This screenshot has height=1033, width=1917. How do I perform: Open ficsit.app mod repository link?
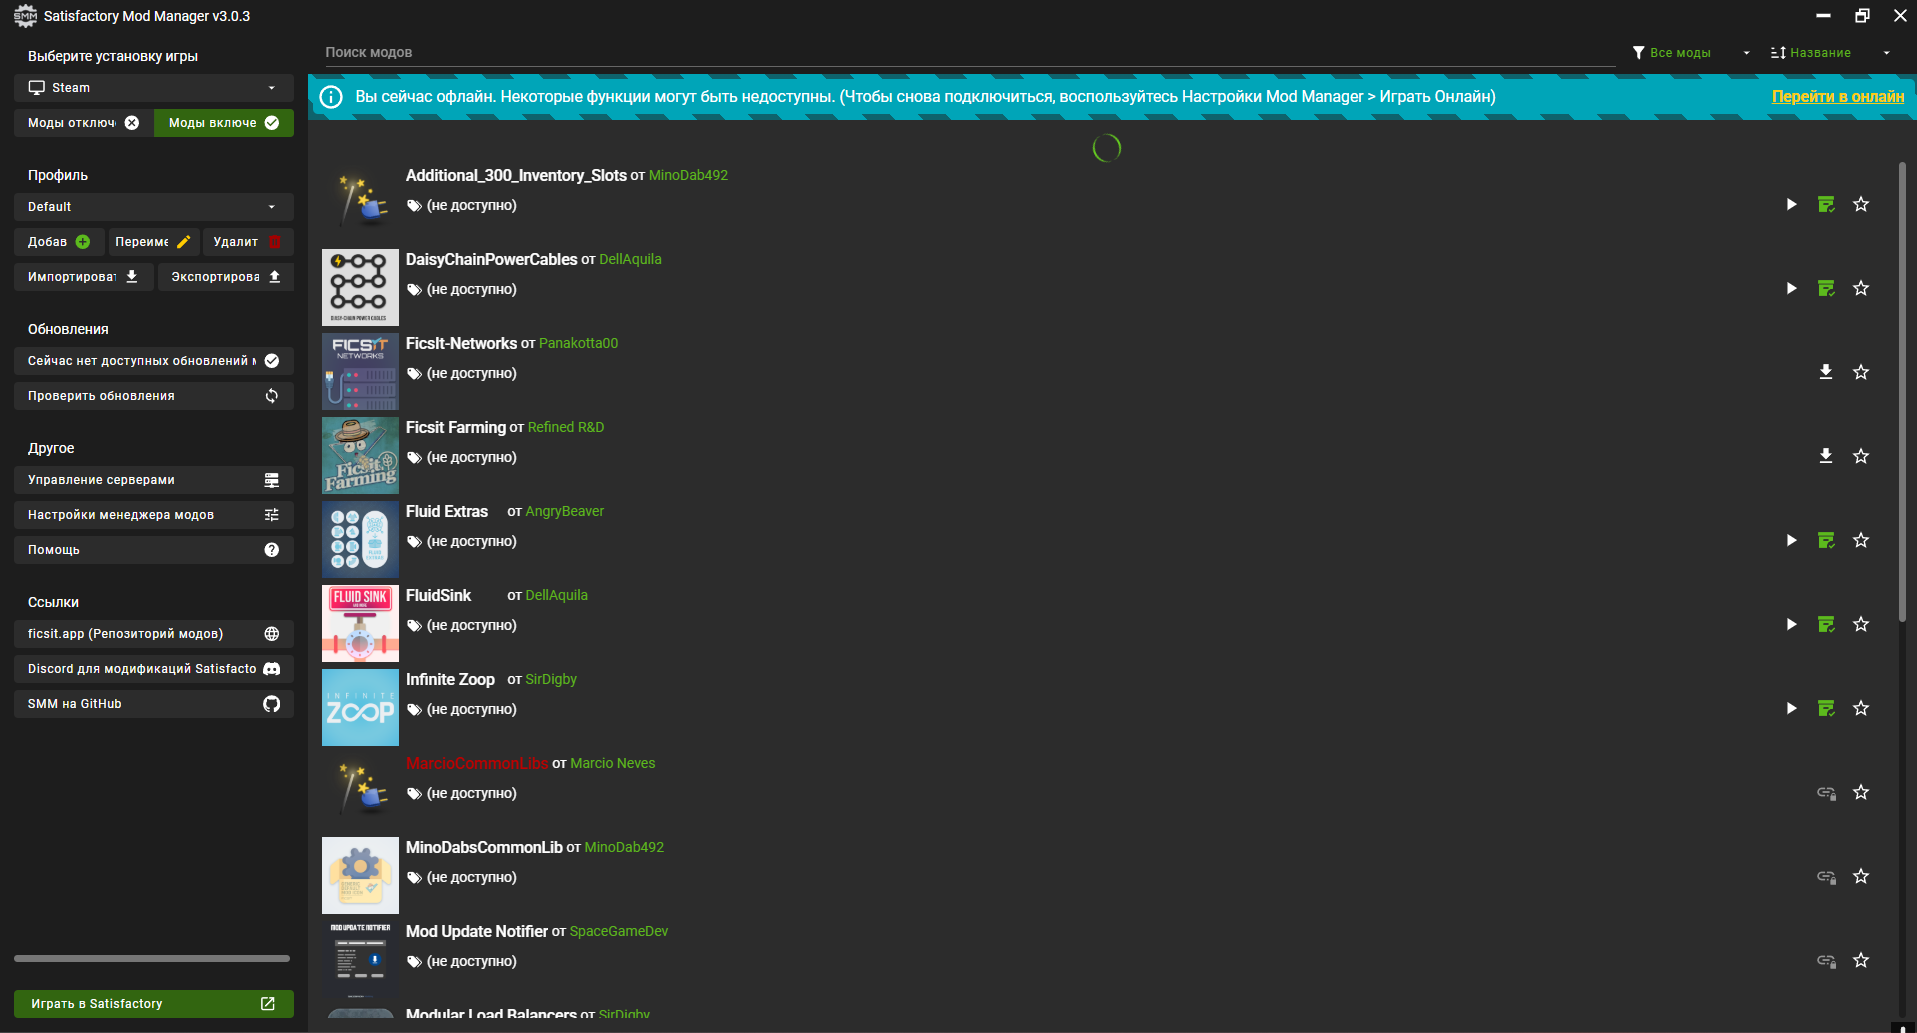tap(154, 634)
